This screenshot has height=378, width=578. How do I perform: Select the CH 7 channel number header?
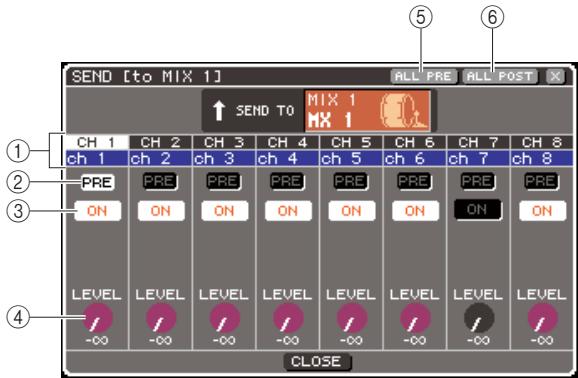(478, 142)
